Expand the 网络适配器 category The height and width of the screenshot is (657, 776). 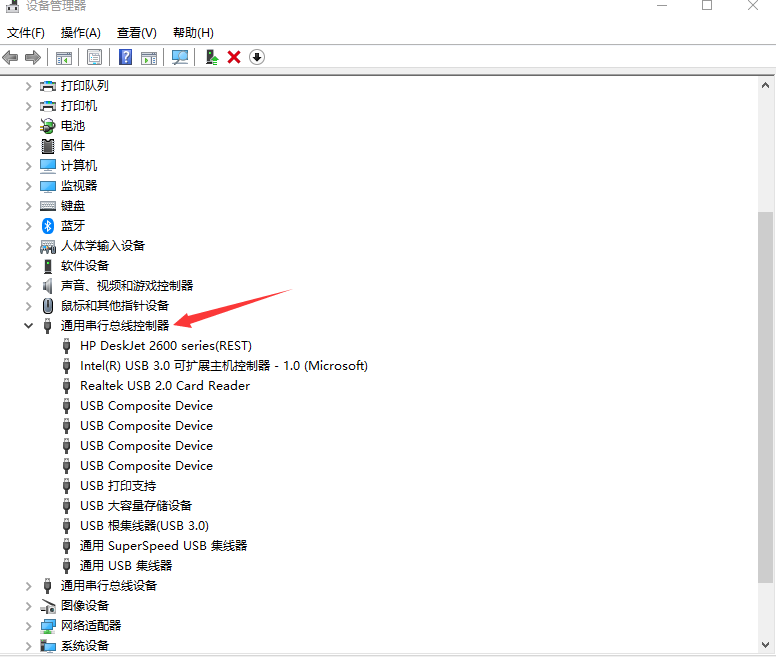28,626
